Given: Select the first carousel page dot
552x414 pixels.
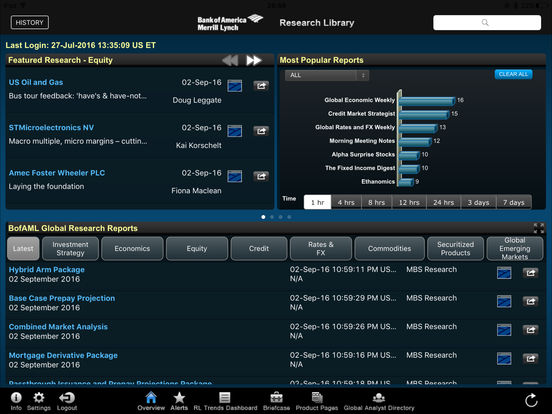Looking at the screenshot, I should tap(263, 217).
